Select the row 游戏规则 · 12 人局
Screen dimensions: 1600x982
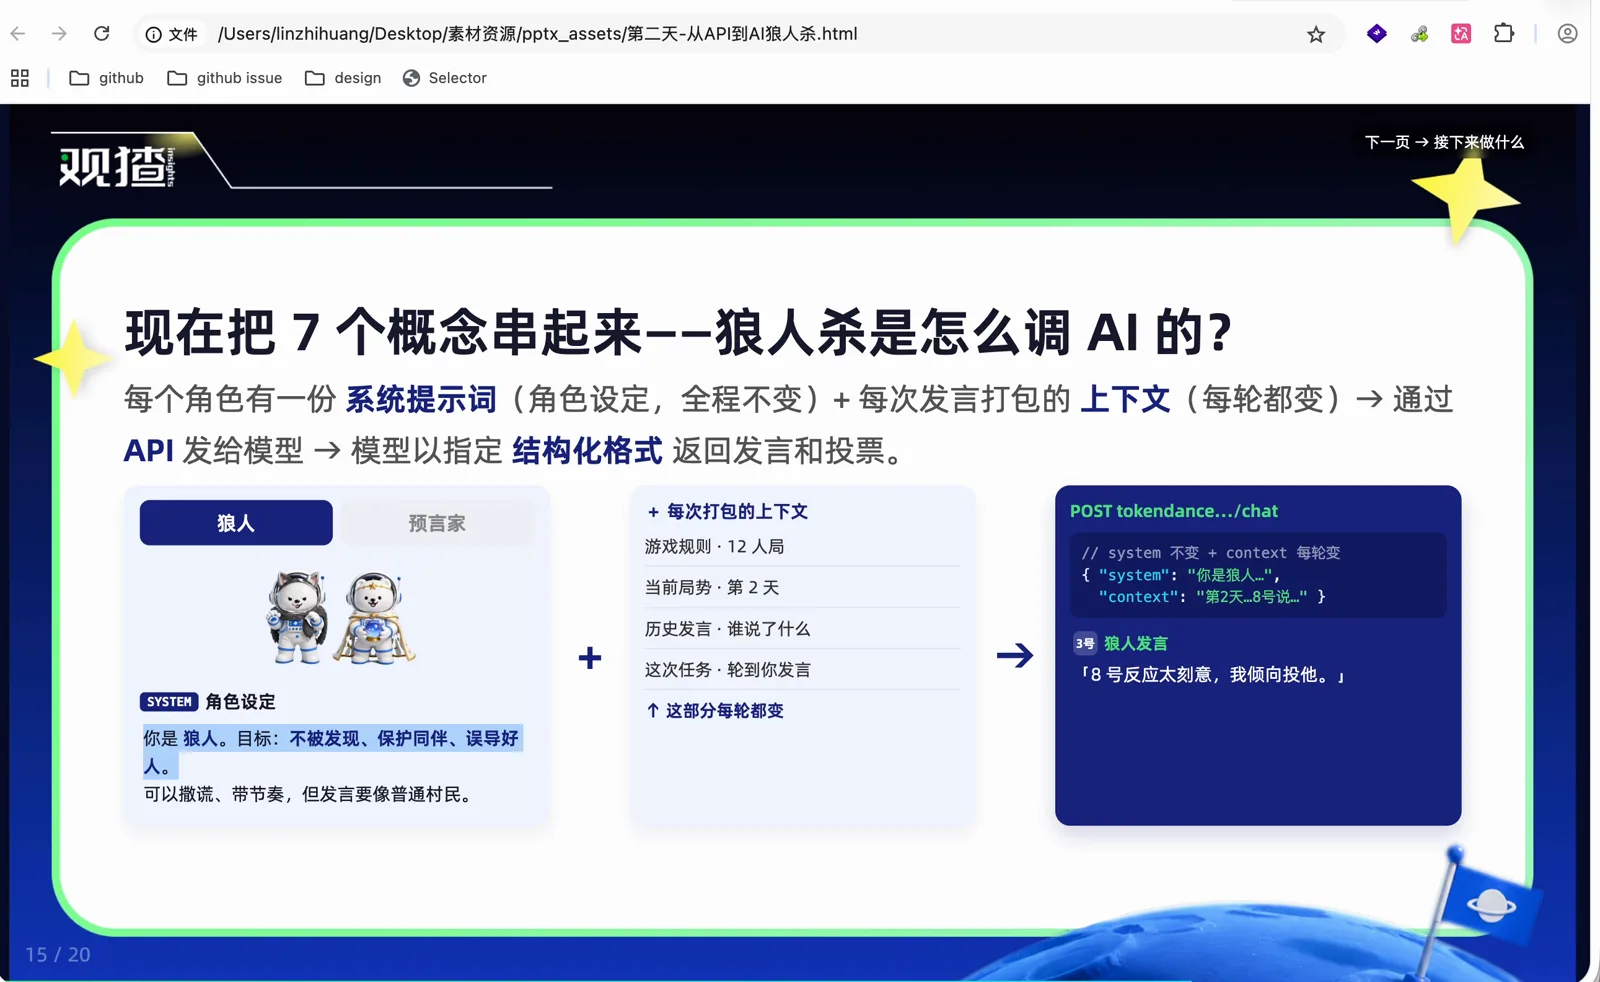802,546
